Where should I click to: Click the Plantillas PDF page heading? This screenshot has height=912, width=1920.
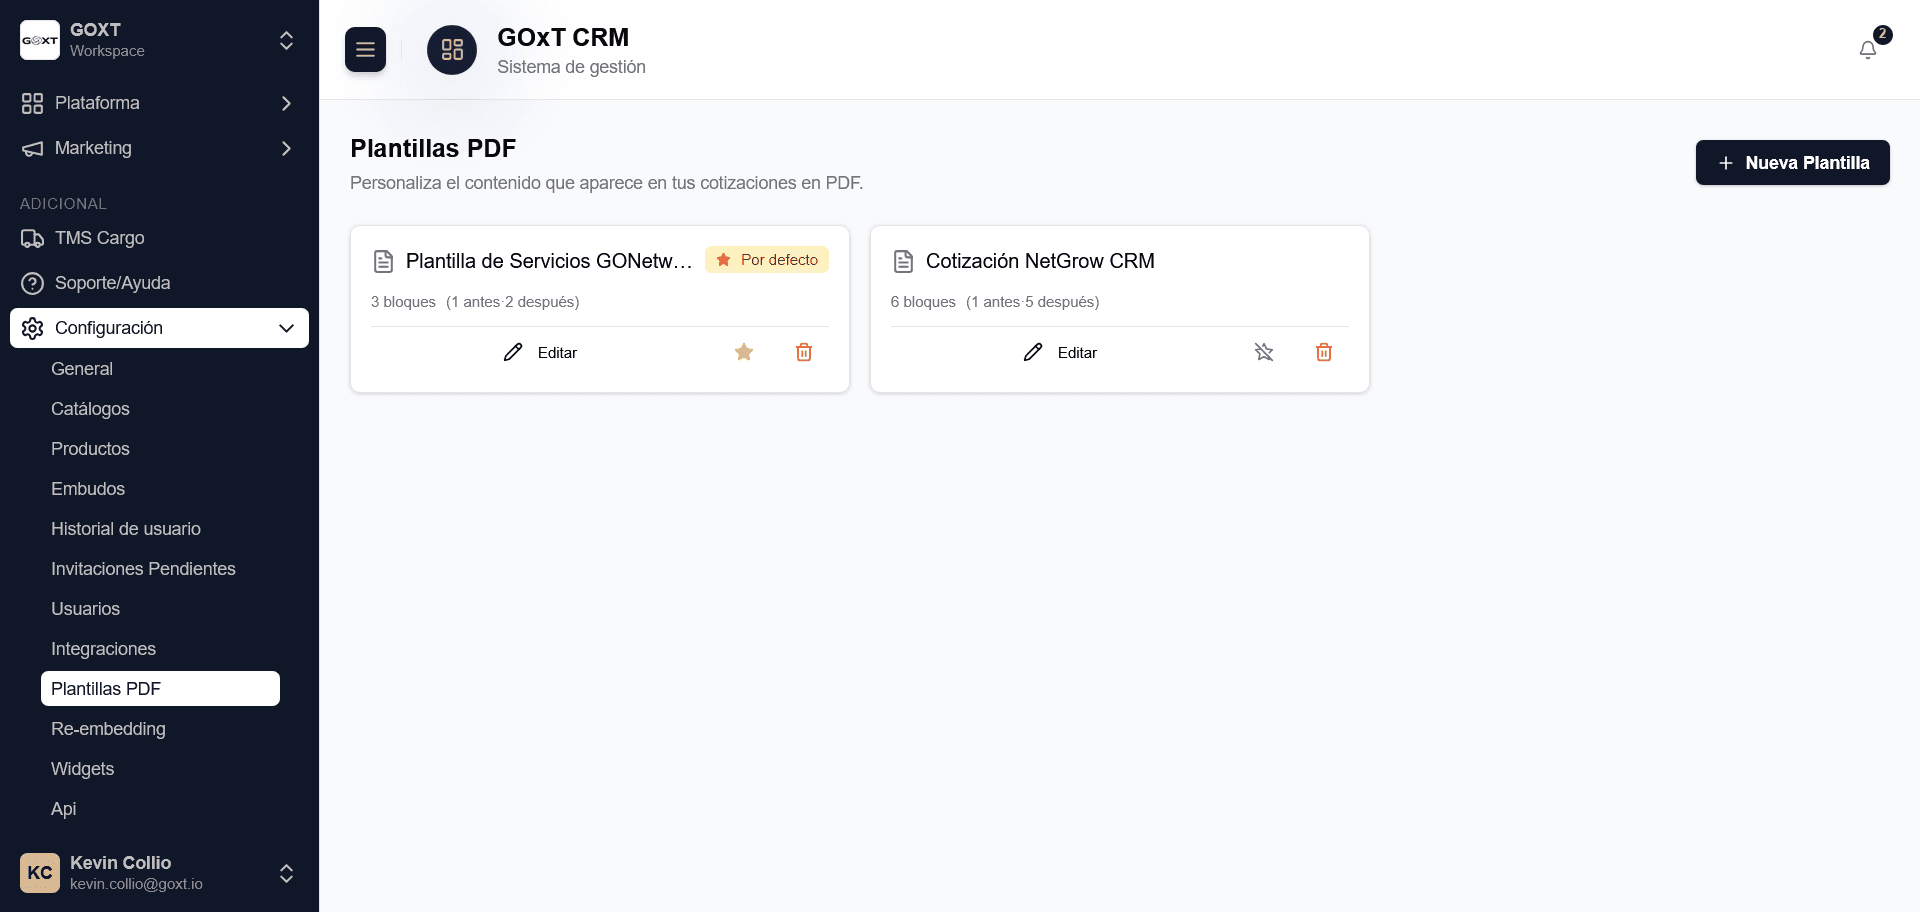point(433,148)
